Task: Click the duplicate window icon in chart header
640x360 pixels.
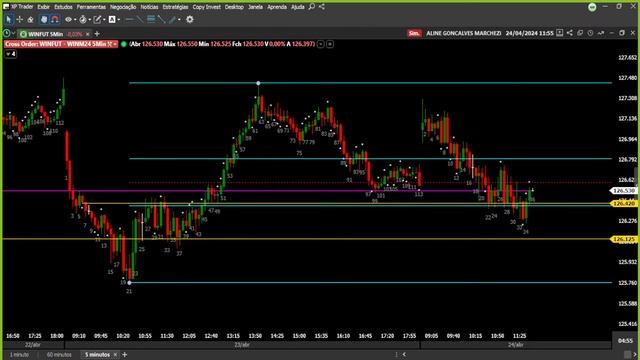Action: click(x=580, y=33)
